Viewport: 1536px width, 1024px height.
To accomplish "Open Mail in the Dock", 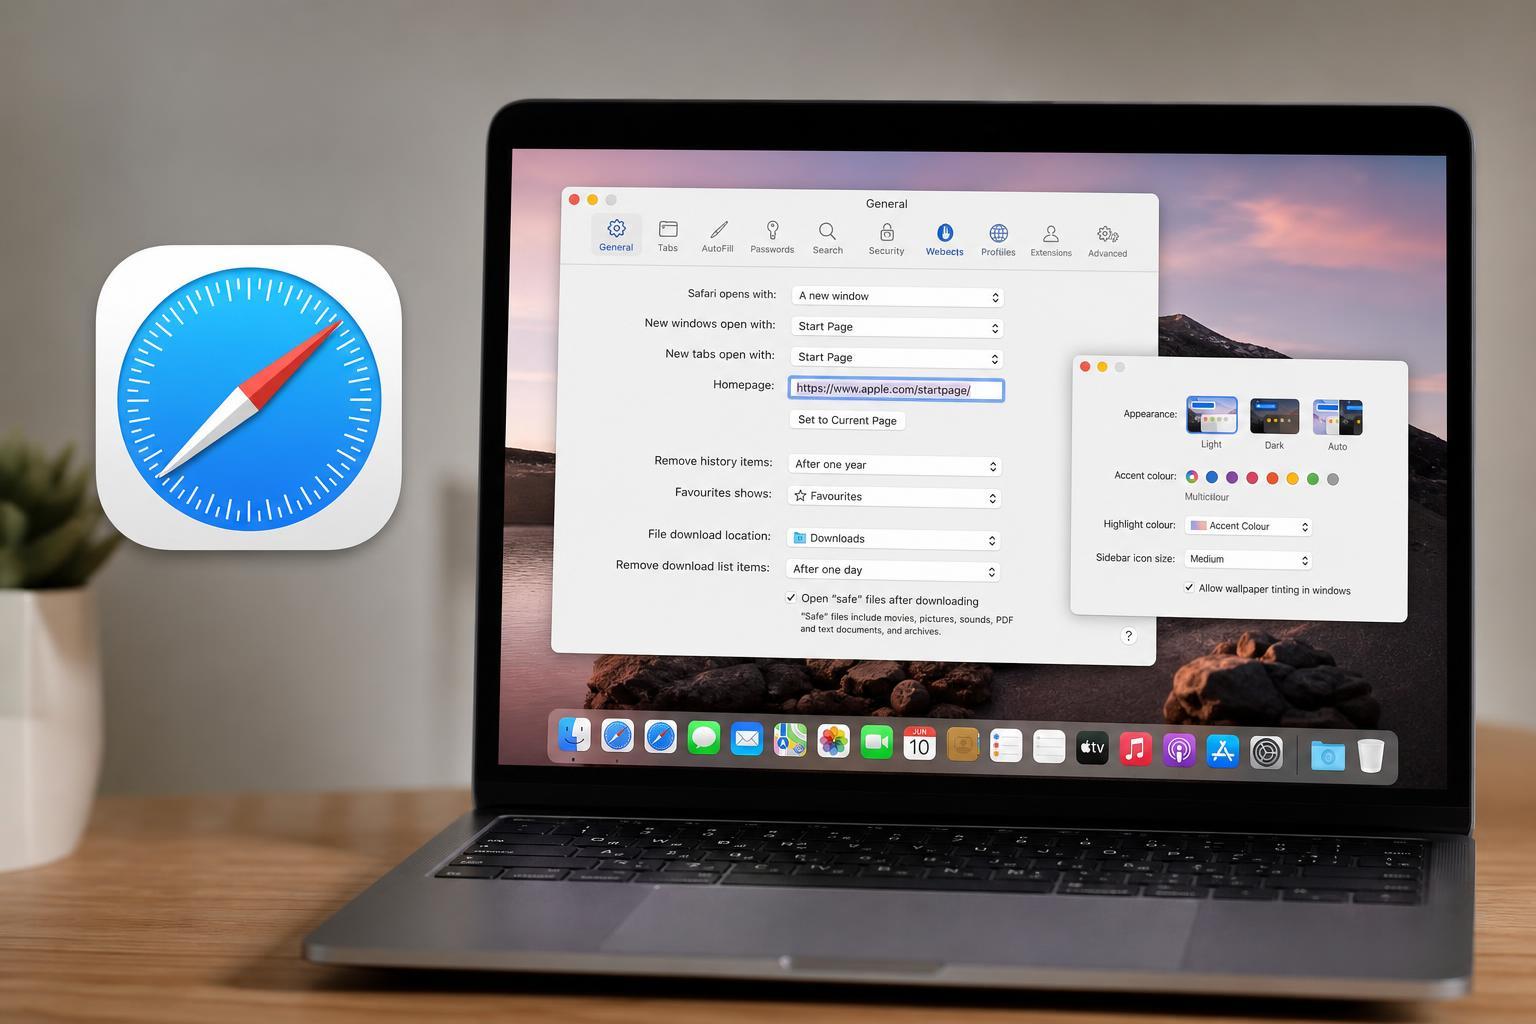I will pos(747,739).
